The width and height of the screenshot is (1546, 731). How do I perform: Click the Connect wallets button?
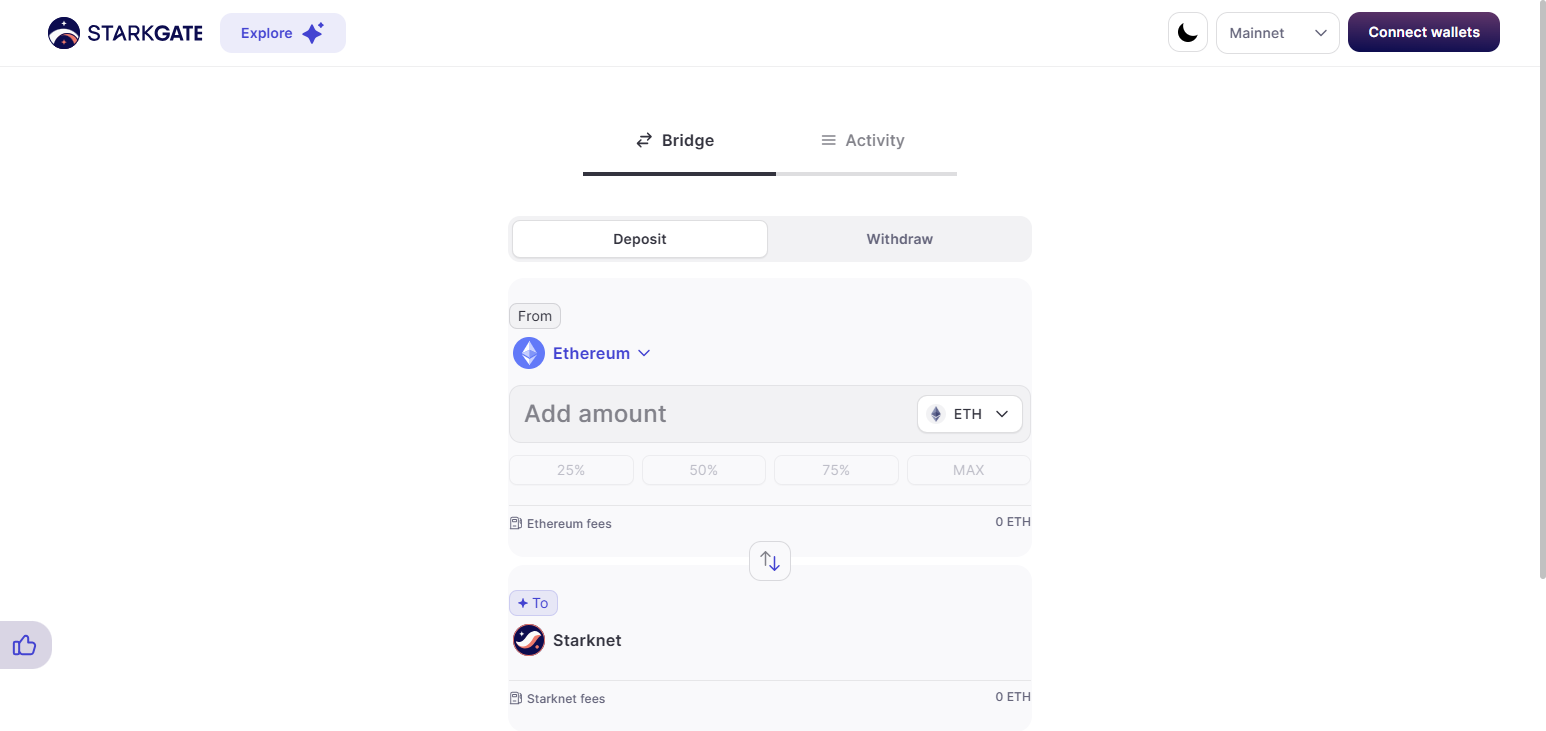(1423, 32)
